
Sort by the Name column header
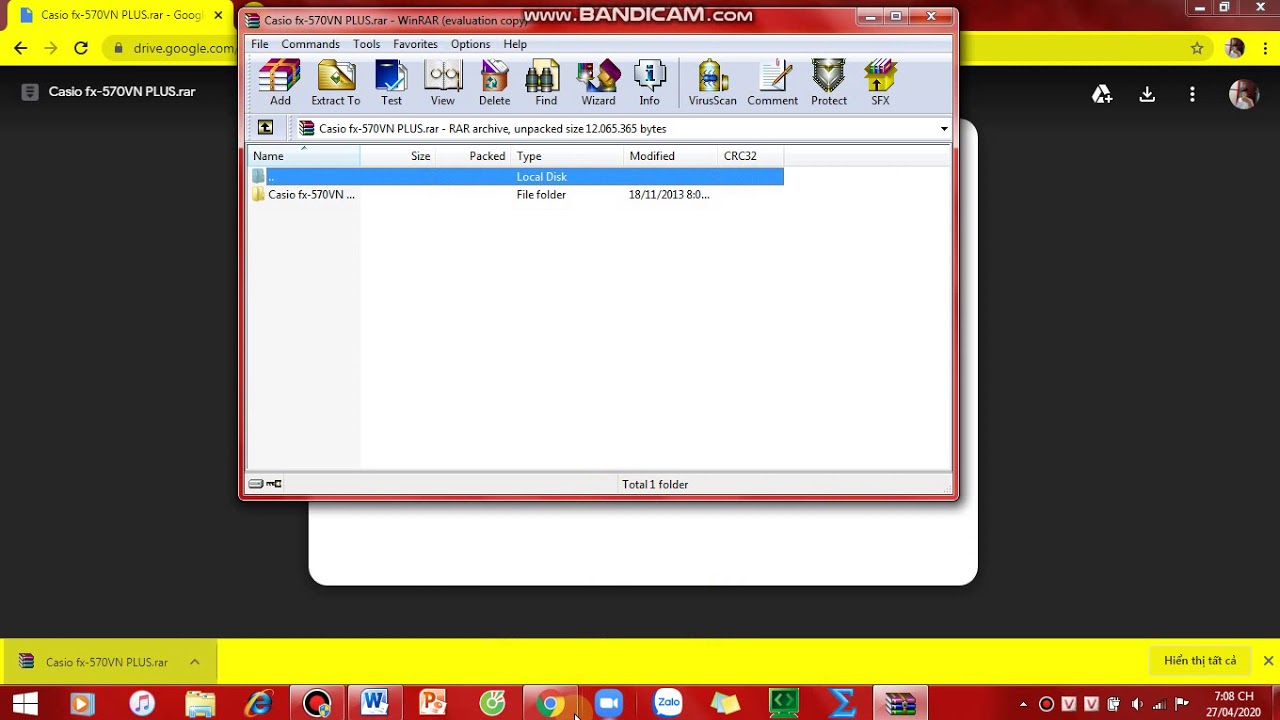304,156
